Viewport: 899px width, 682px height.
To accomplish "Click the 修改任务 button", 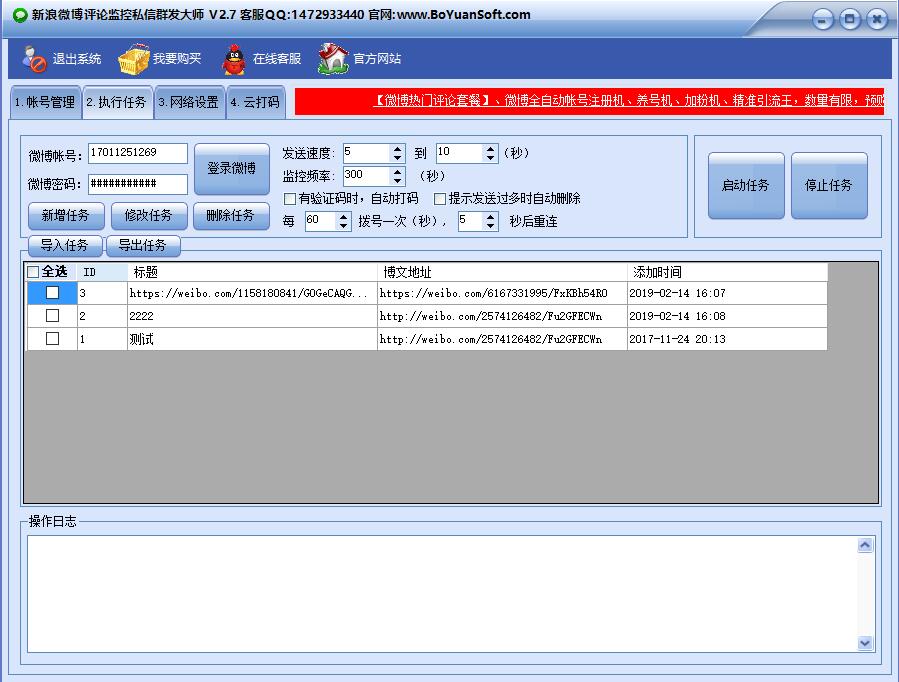I will (x=149, y=215).
